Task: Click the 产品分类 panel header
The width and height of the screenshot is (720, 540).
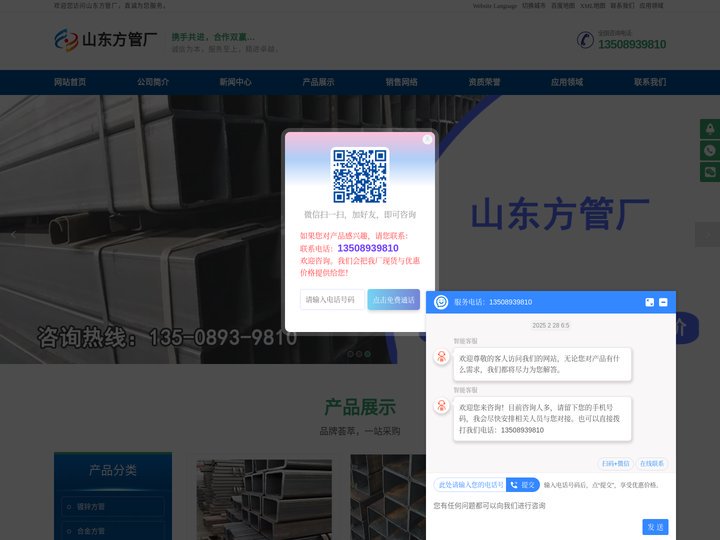Action: pyautogui.click(x=113, y=470)
